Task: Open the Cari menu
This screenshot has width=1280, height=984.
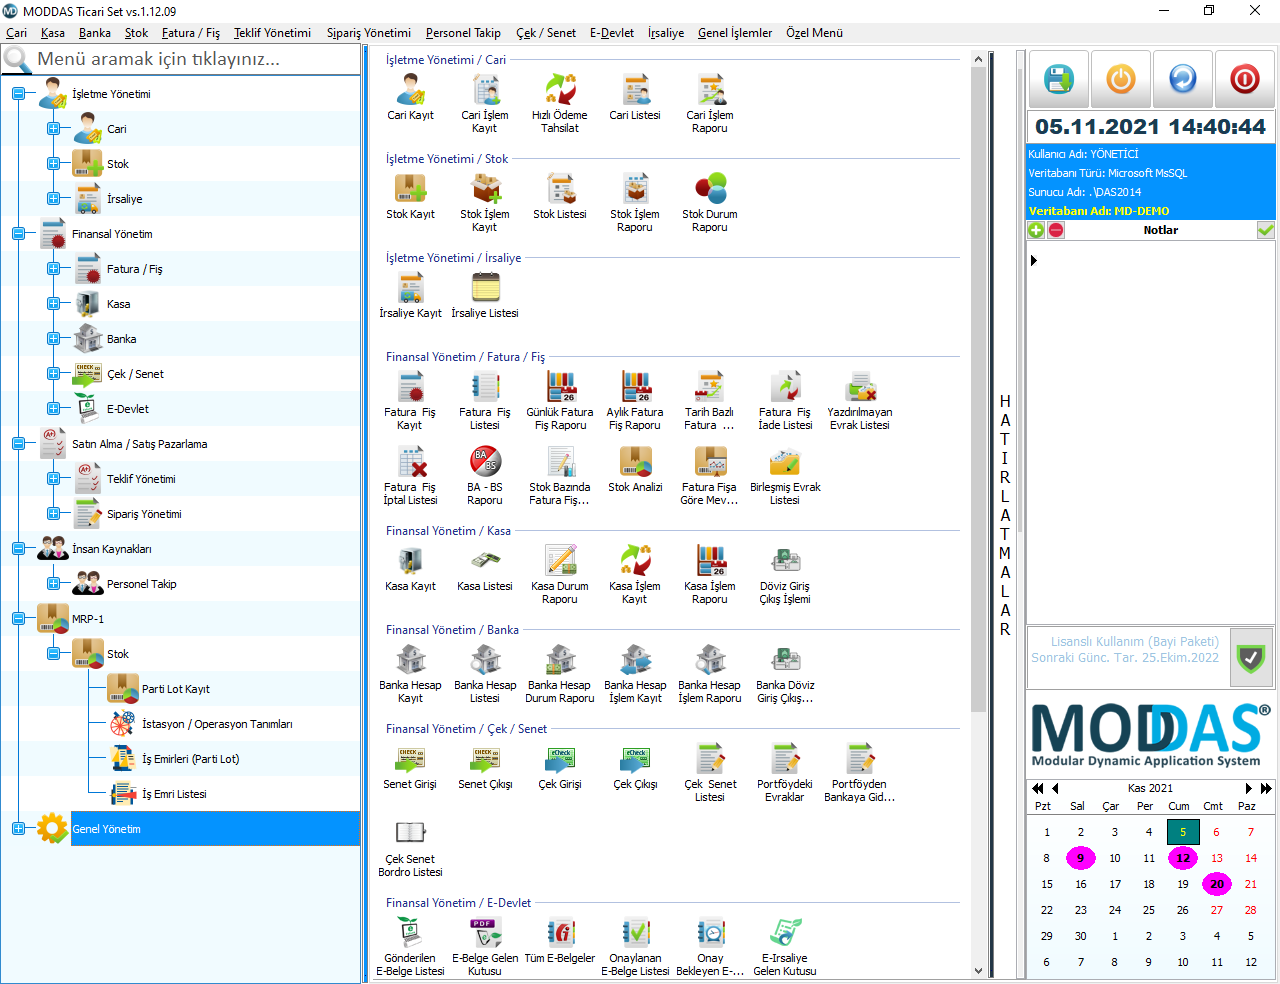Action: pyautogui.click(x=17, y=33)
